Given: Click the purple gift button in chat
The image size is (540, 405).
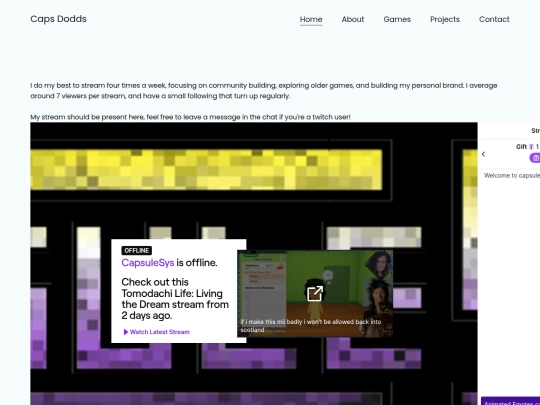Looking at the screenshot, I should click(535, 158).
